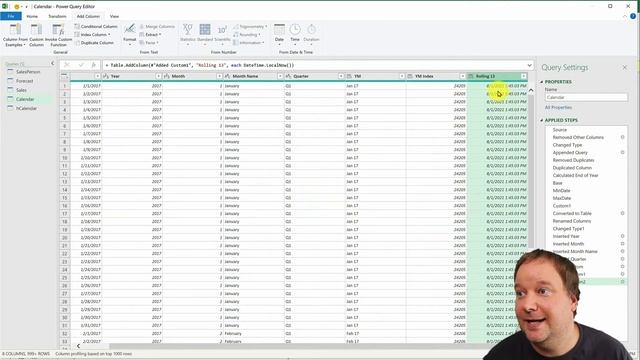Add a Conditional Column
Screen dimensions: 640x360
[96, 27]
